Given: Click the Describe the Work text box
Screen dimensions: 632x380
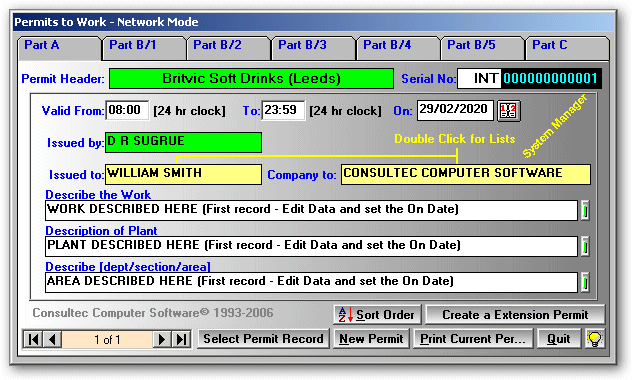Looking at the screenshot, I should (x=311, y=210).
